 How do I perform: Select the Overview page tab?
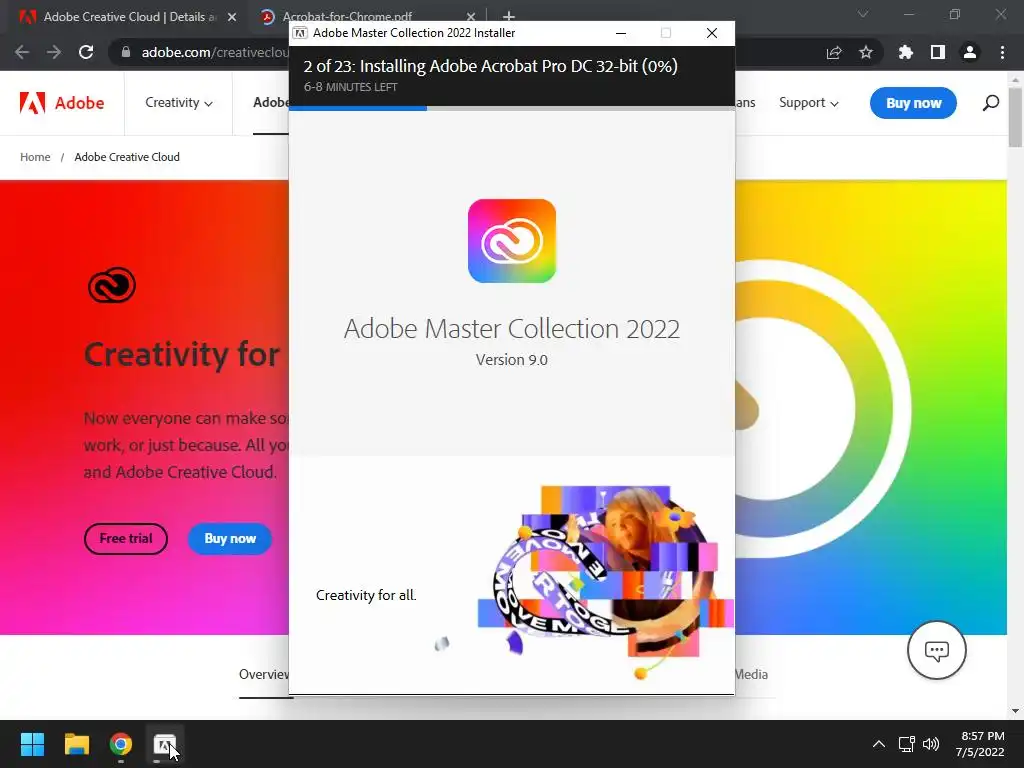264,675
